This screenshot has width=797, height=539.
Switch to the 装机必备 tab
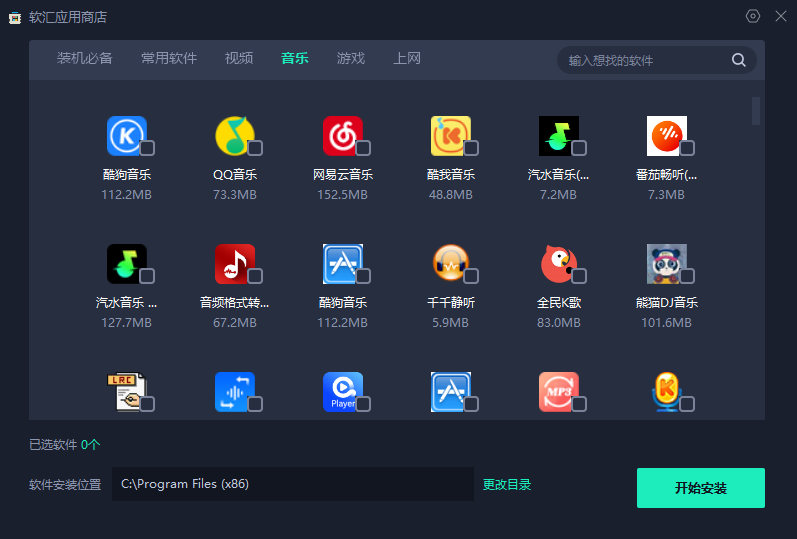point(84,58)
